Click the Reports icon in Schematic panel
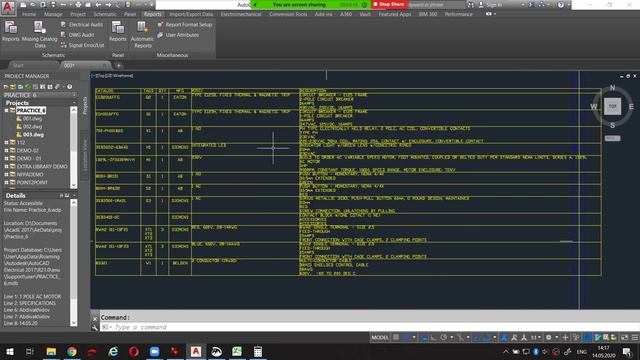The width and height of the screenshot is (640, 360). 11,31
